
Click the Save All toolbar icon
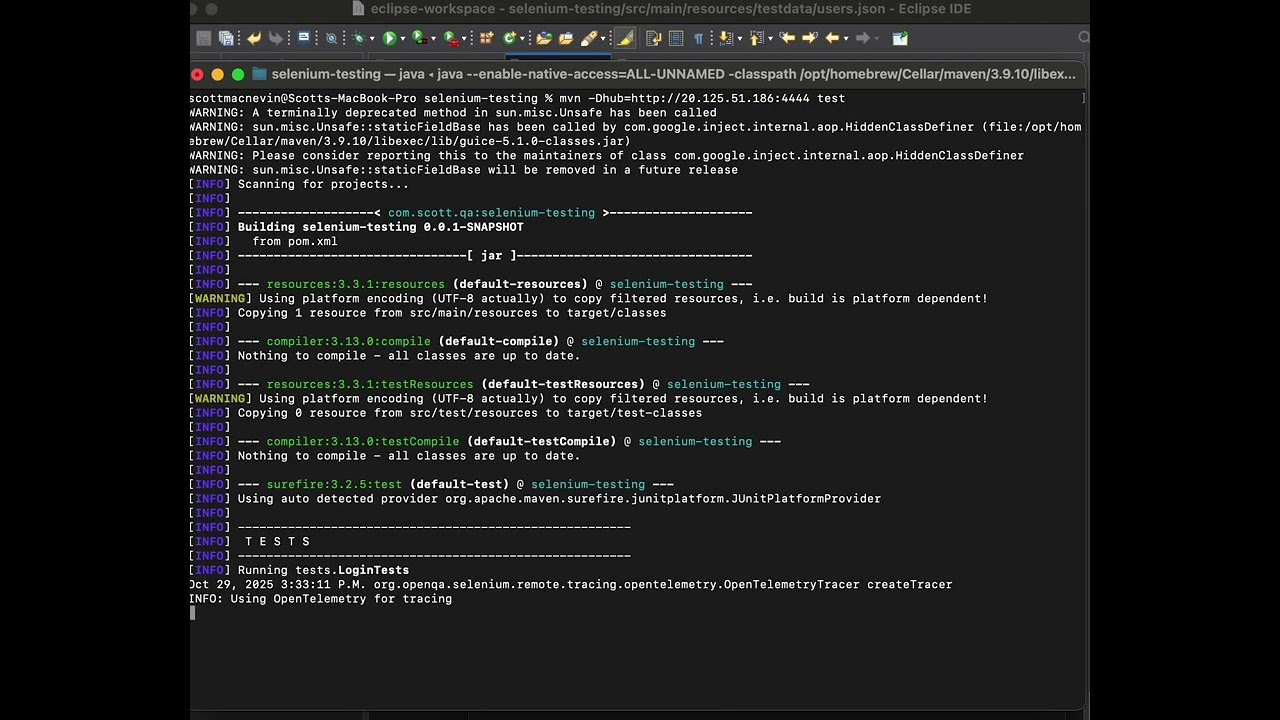(x=226, y=38)
